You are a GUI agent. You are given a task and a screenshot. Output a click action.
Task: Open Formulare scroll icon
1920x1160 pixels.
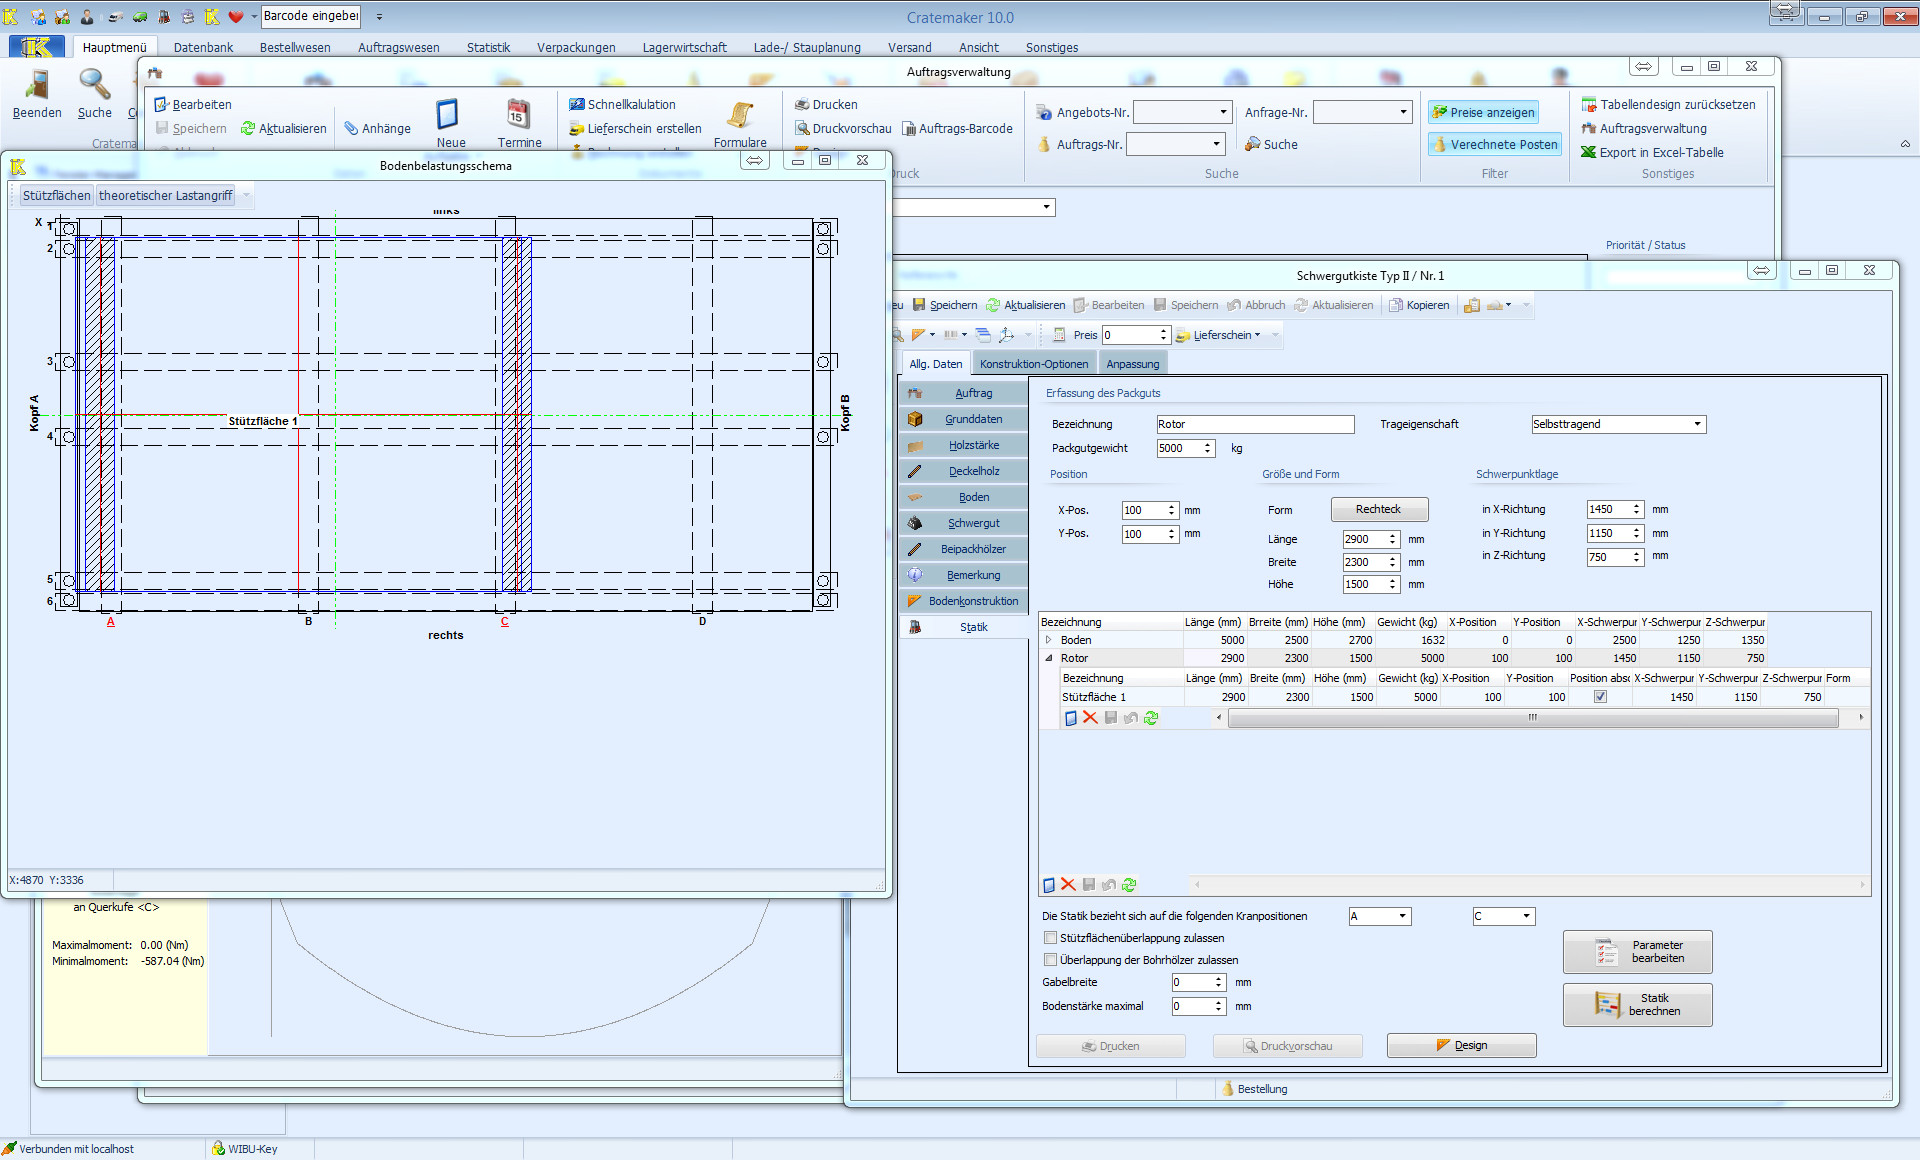point(740,113)
